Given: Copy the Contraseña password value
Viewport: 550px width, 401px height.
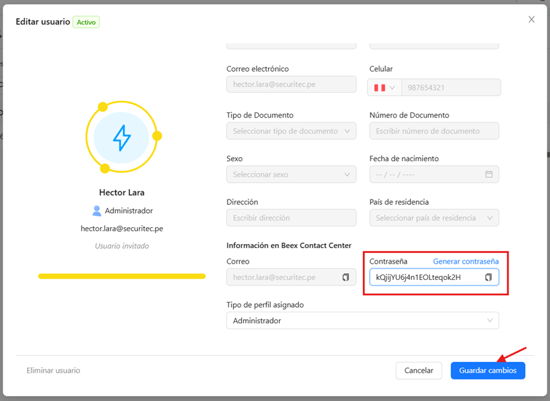Looking at the screenshot, I should (x=488, y=277).
